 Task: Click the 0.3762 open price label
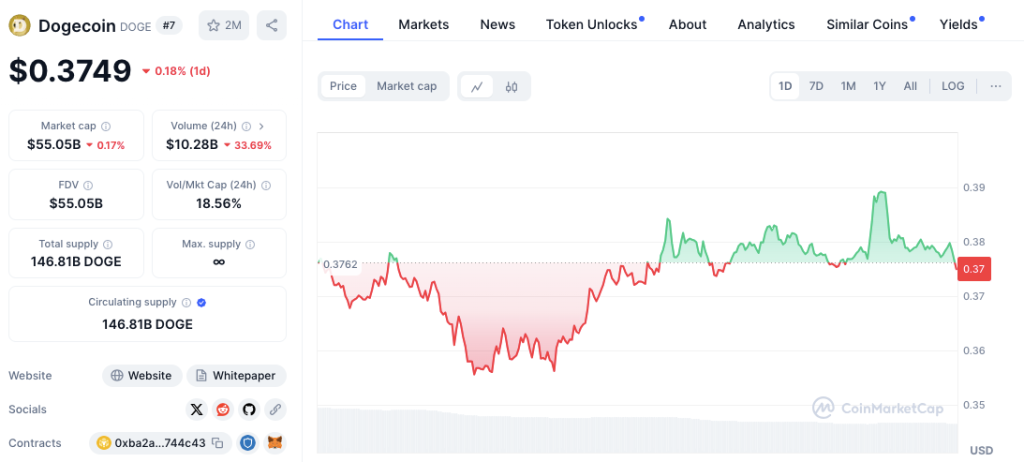click(340, 265)
